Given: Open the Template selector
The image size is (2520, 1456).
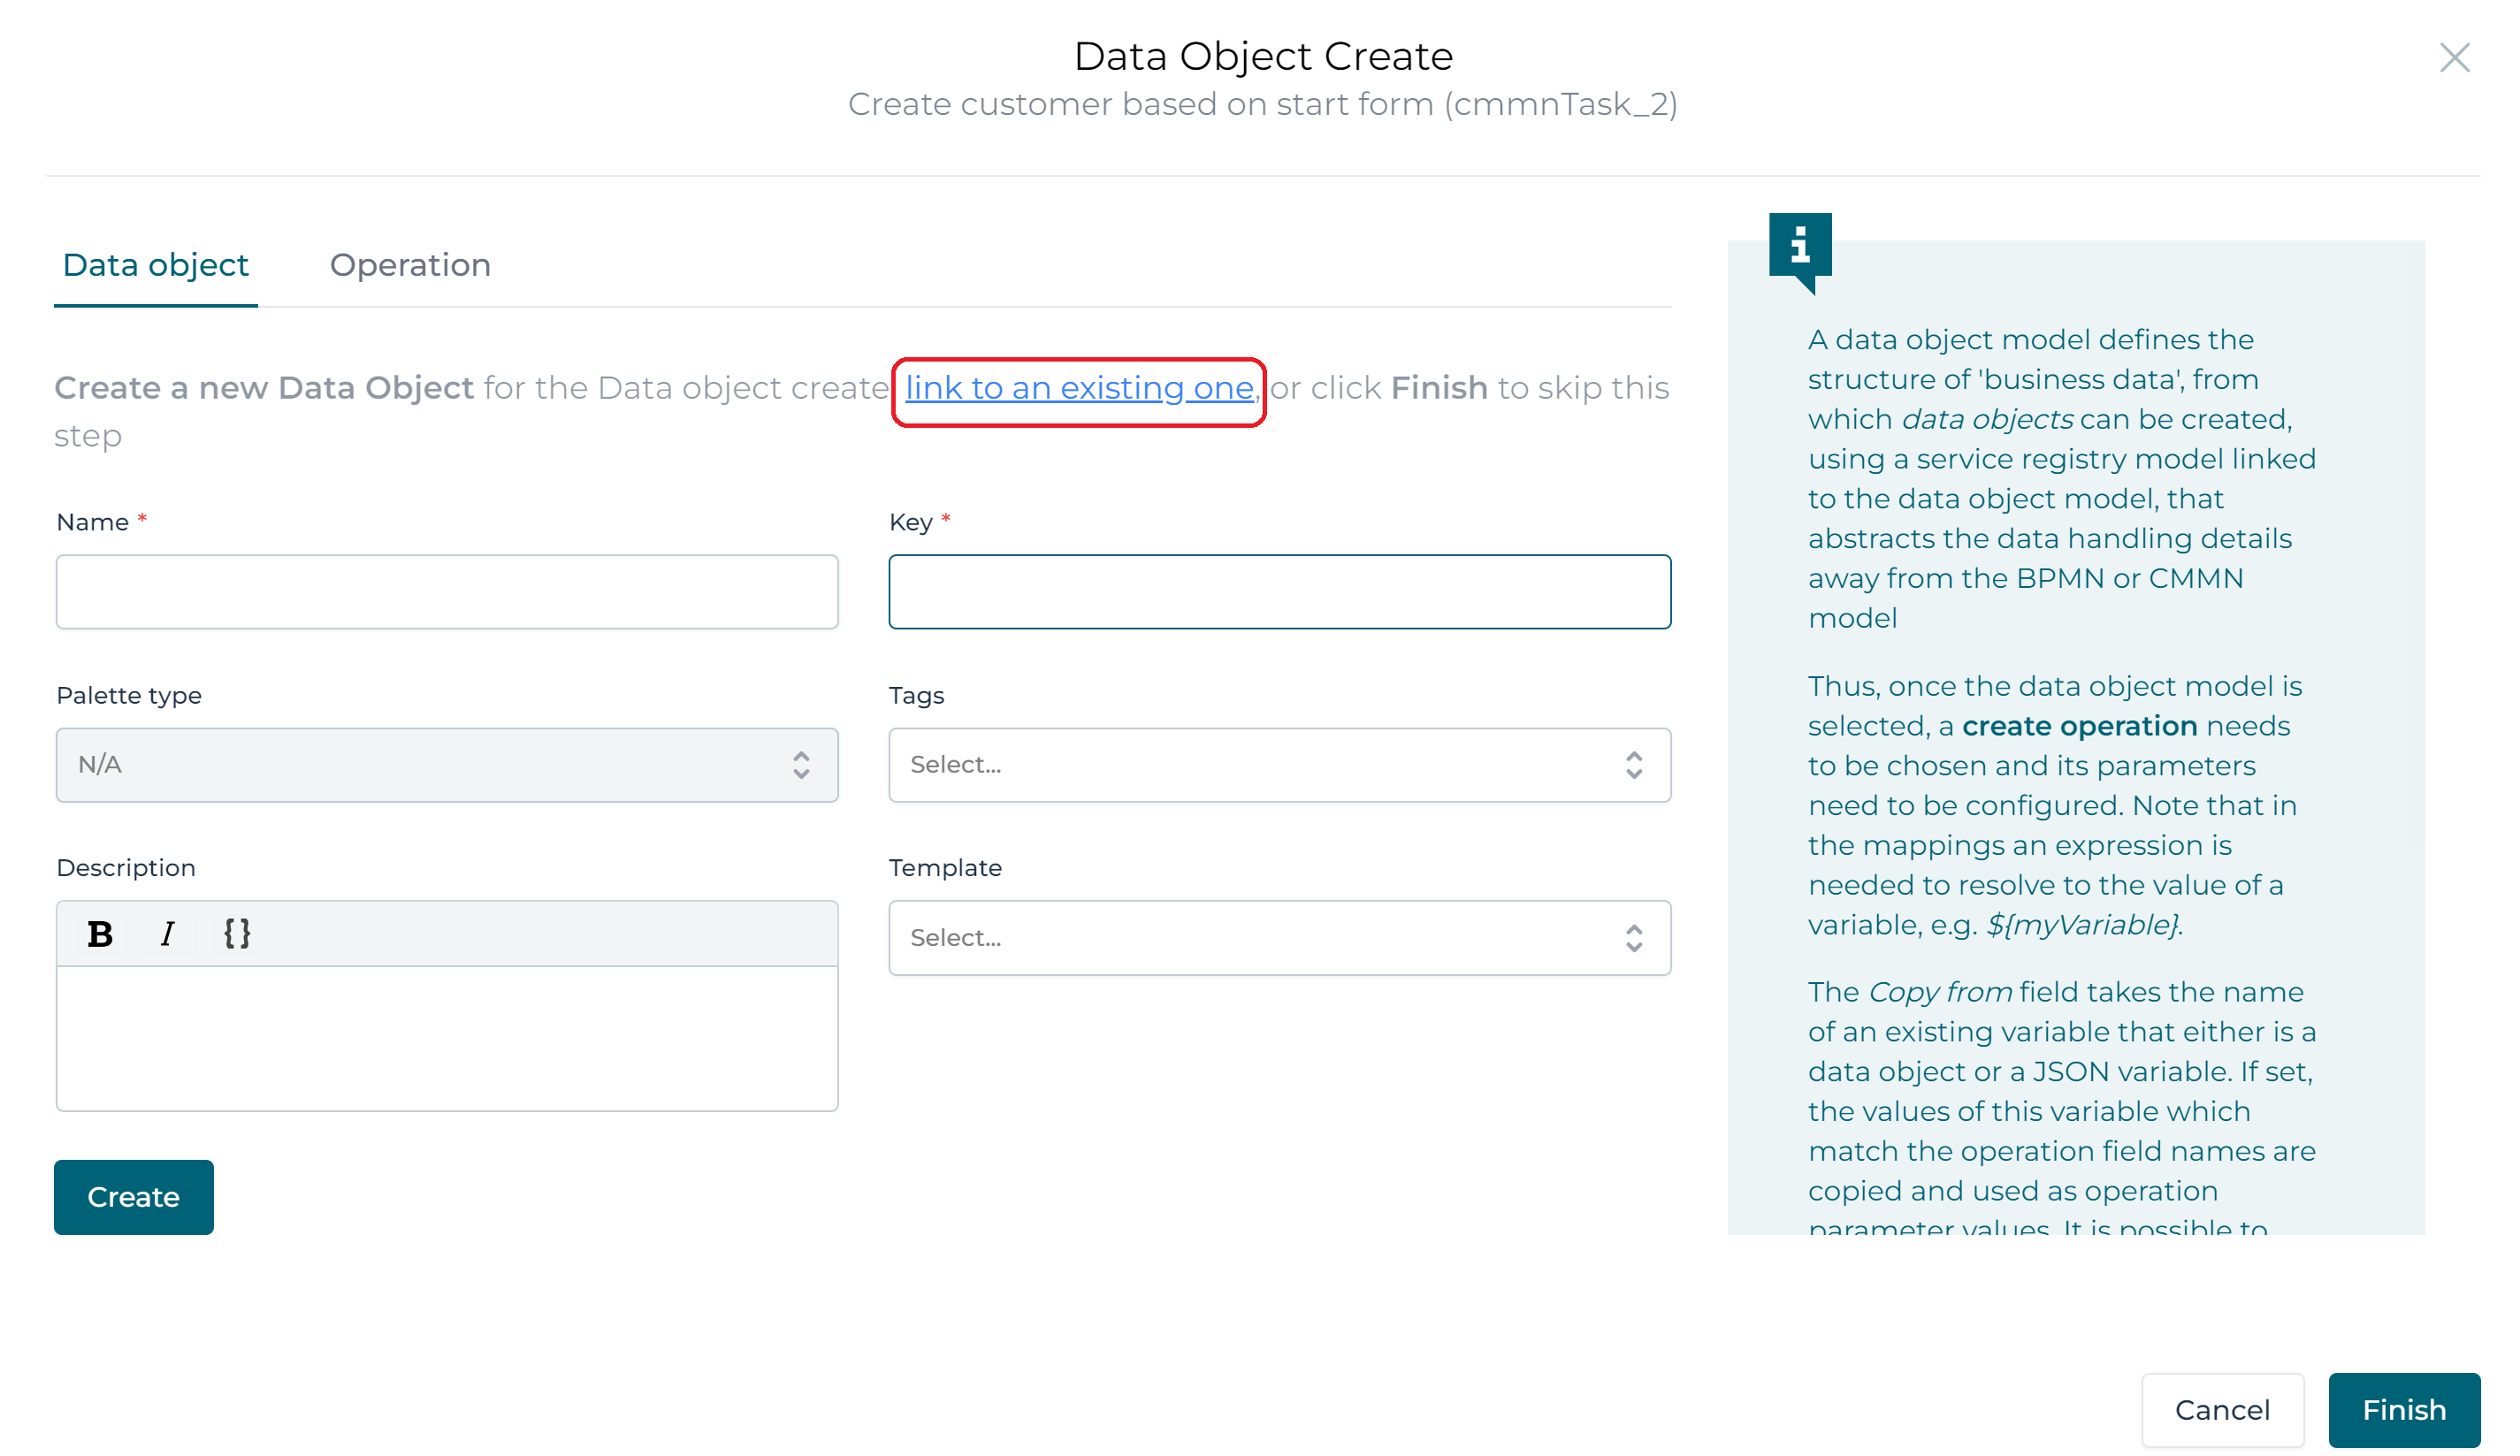Looking at the screenshot, I should tap(1280, 937).
